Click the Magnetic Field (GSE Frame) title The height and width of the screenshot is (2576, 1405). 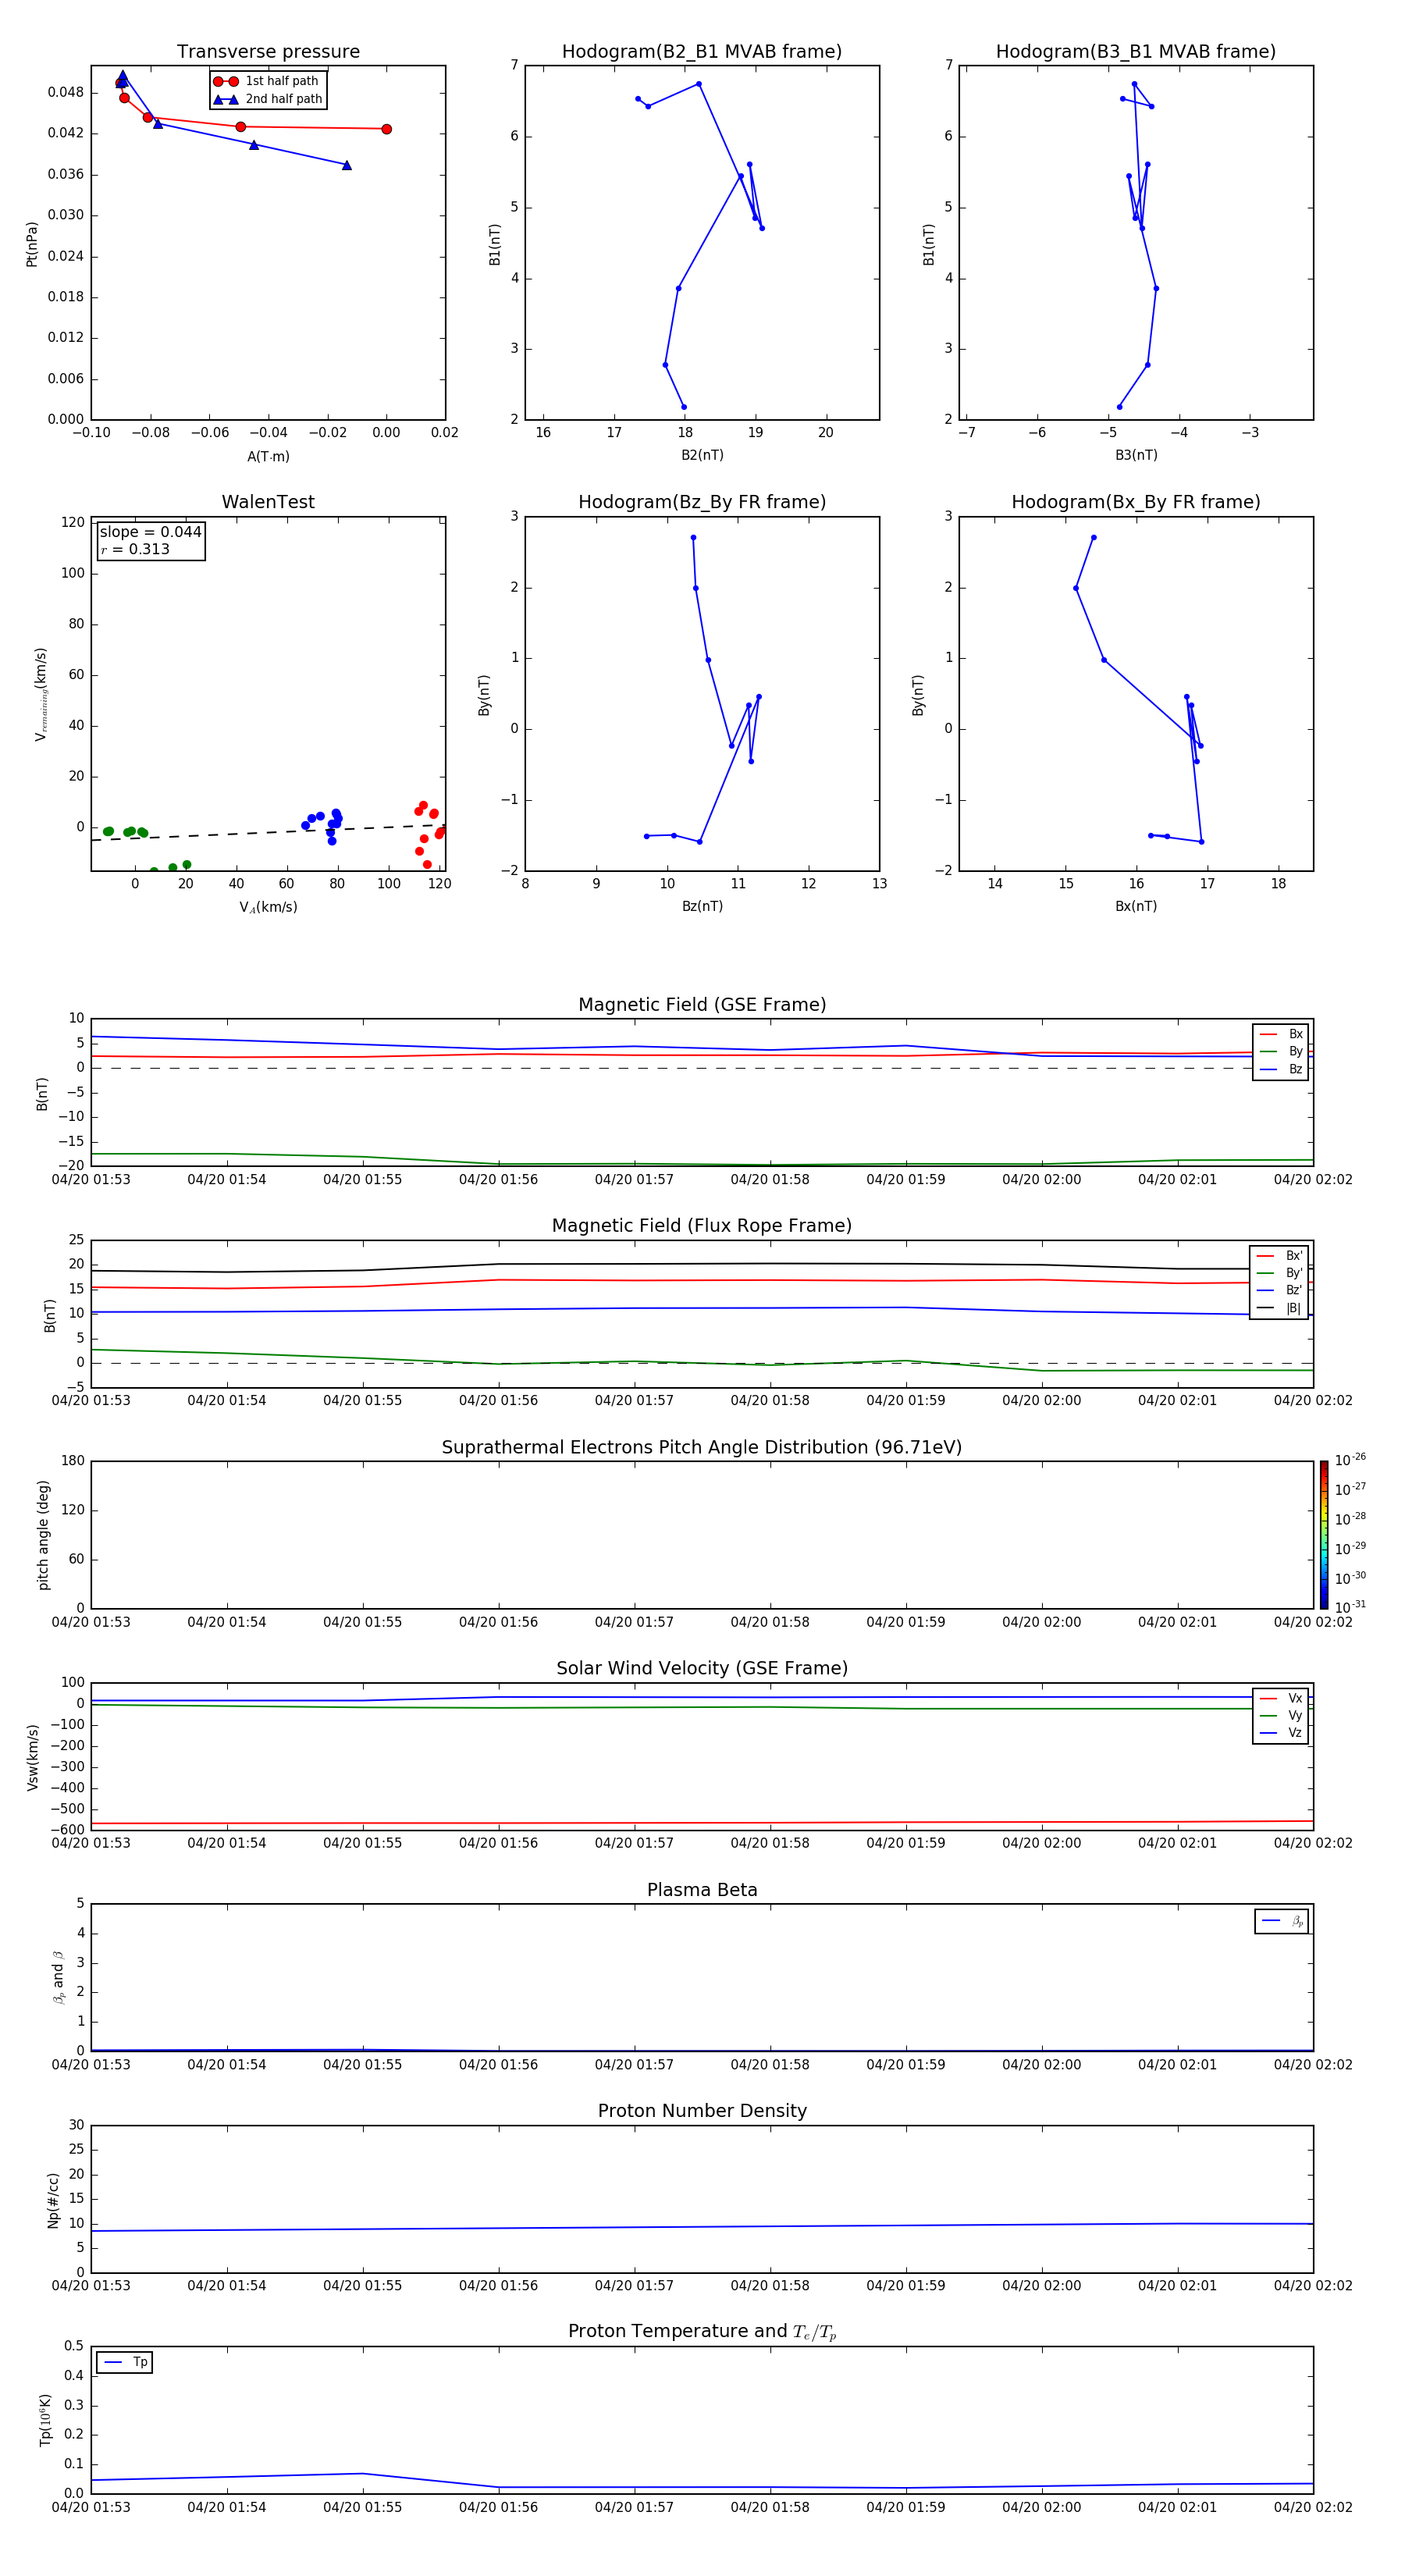tap(702, 1005)
